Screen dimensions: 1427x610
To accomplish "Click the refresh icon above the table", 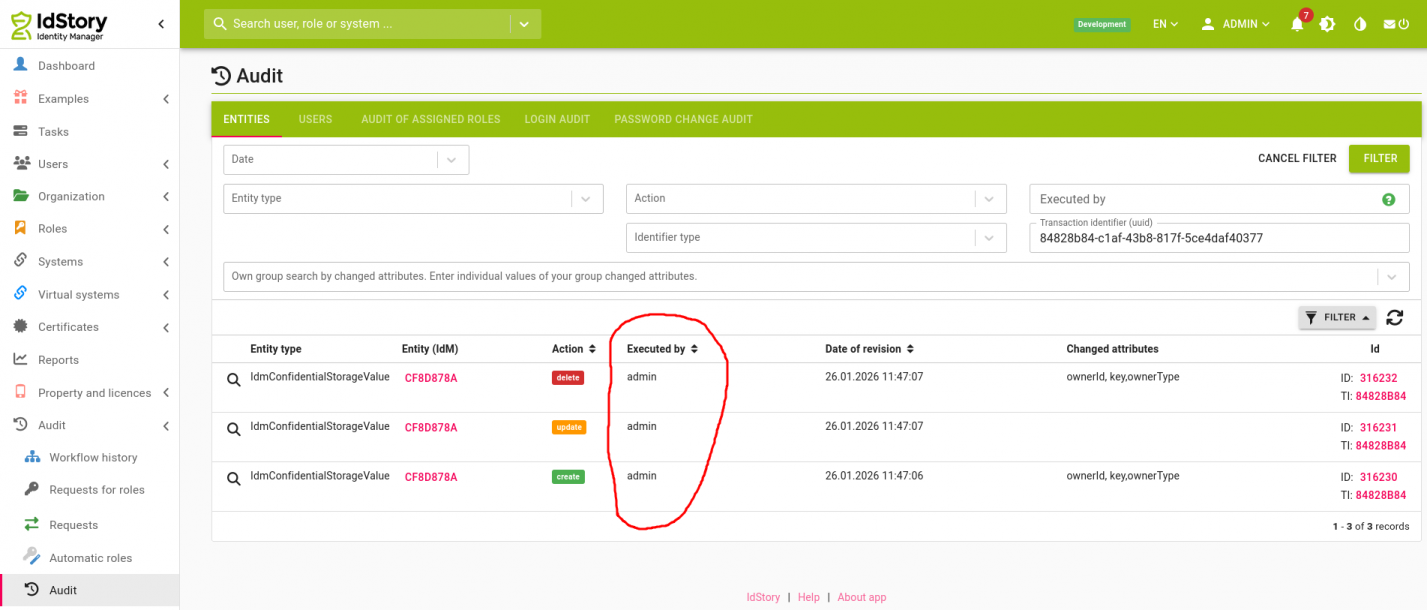I will 1394,318.
